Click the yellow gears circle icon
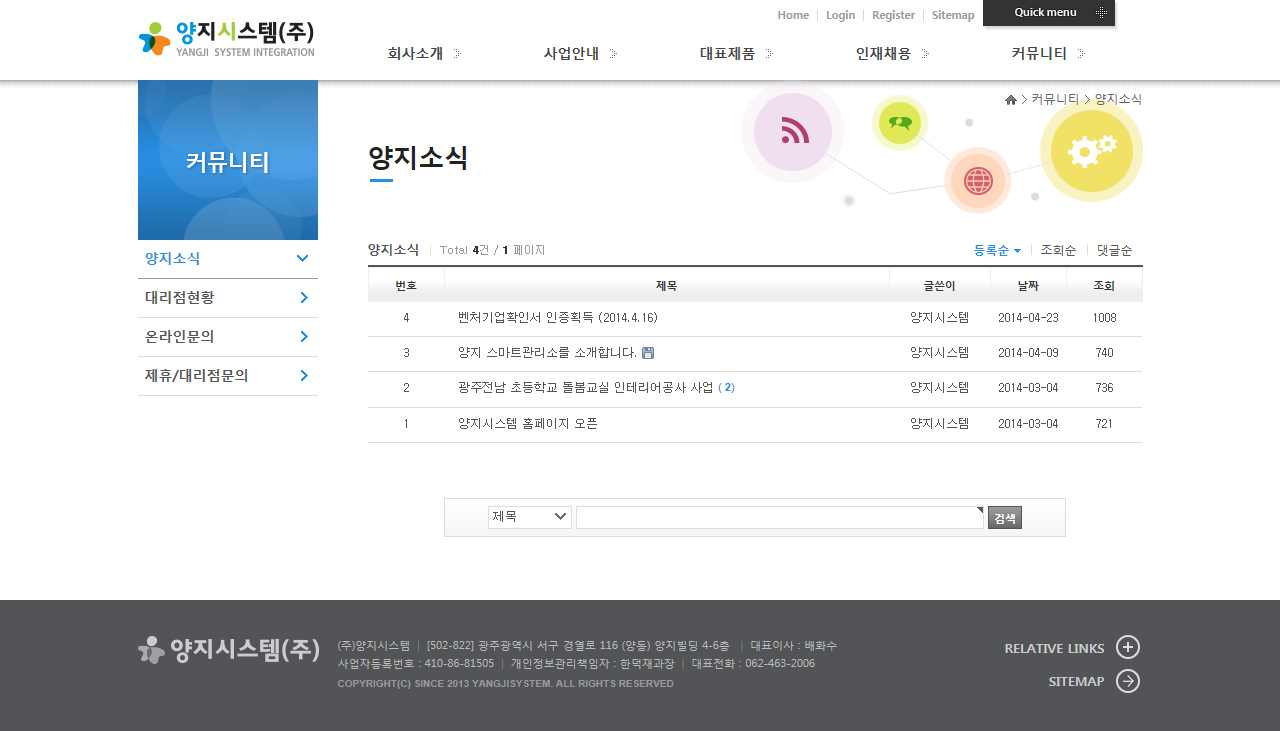Screen dimensions: 1280x731 1092,151
